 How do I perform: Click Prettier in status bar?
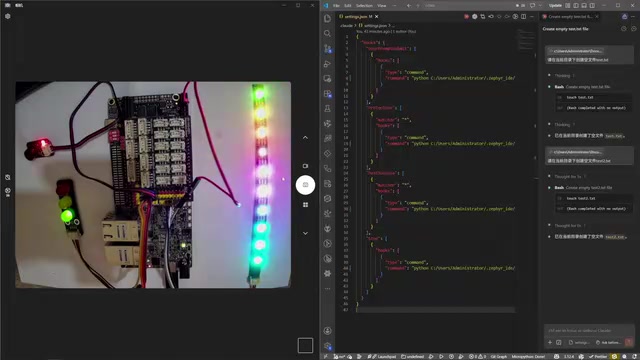599,356
